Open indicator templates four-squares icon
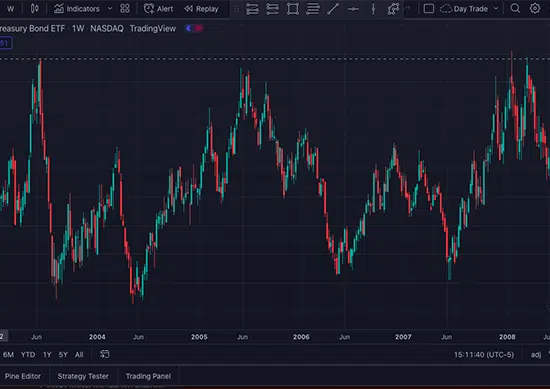550x389 pixels. tap(125, 8)
